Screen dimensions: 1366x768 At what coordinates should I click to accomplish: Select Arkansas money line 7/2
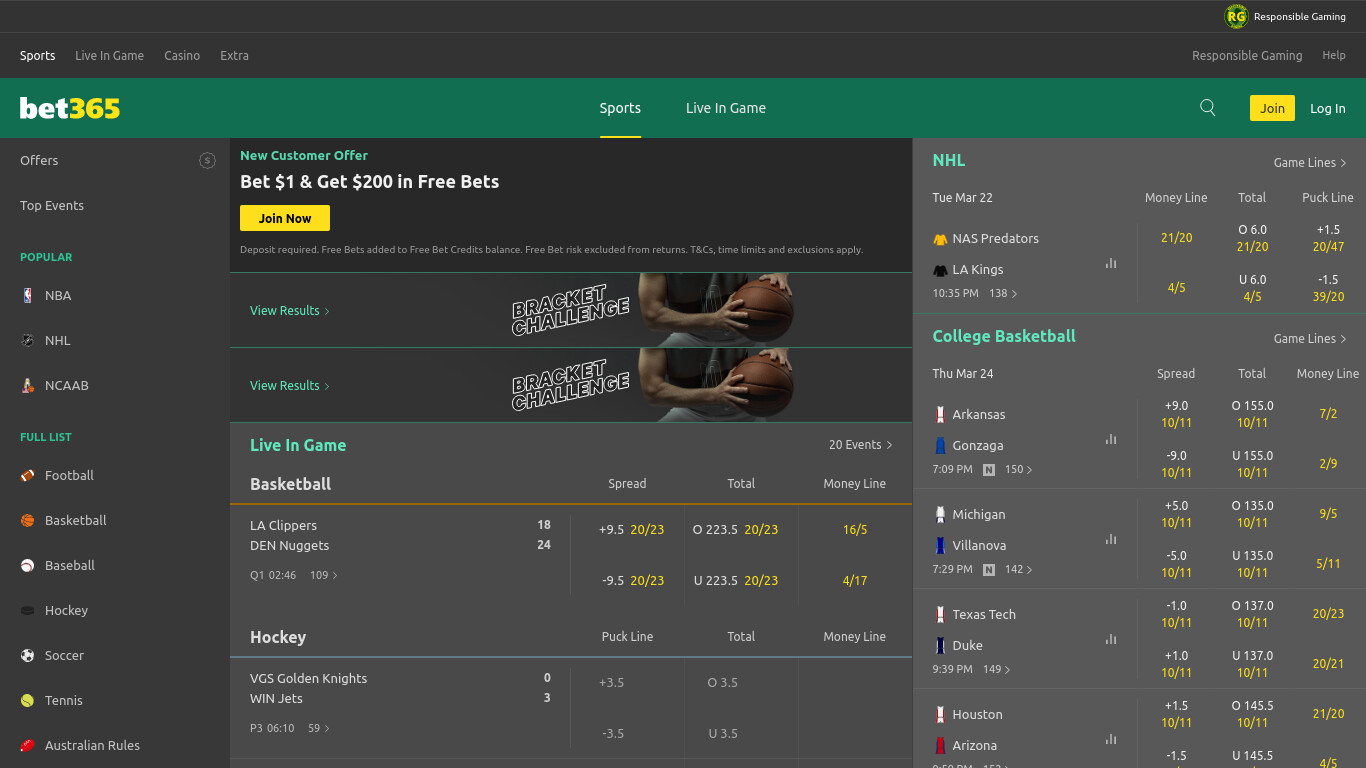coord(1328,414)
